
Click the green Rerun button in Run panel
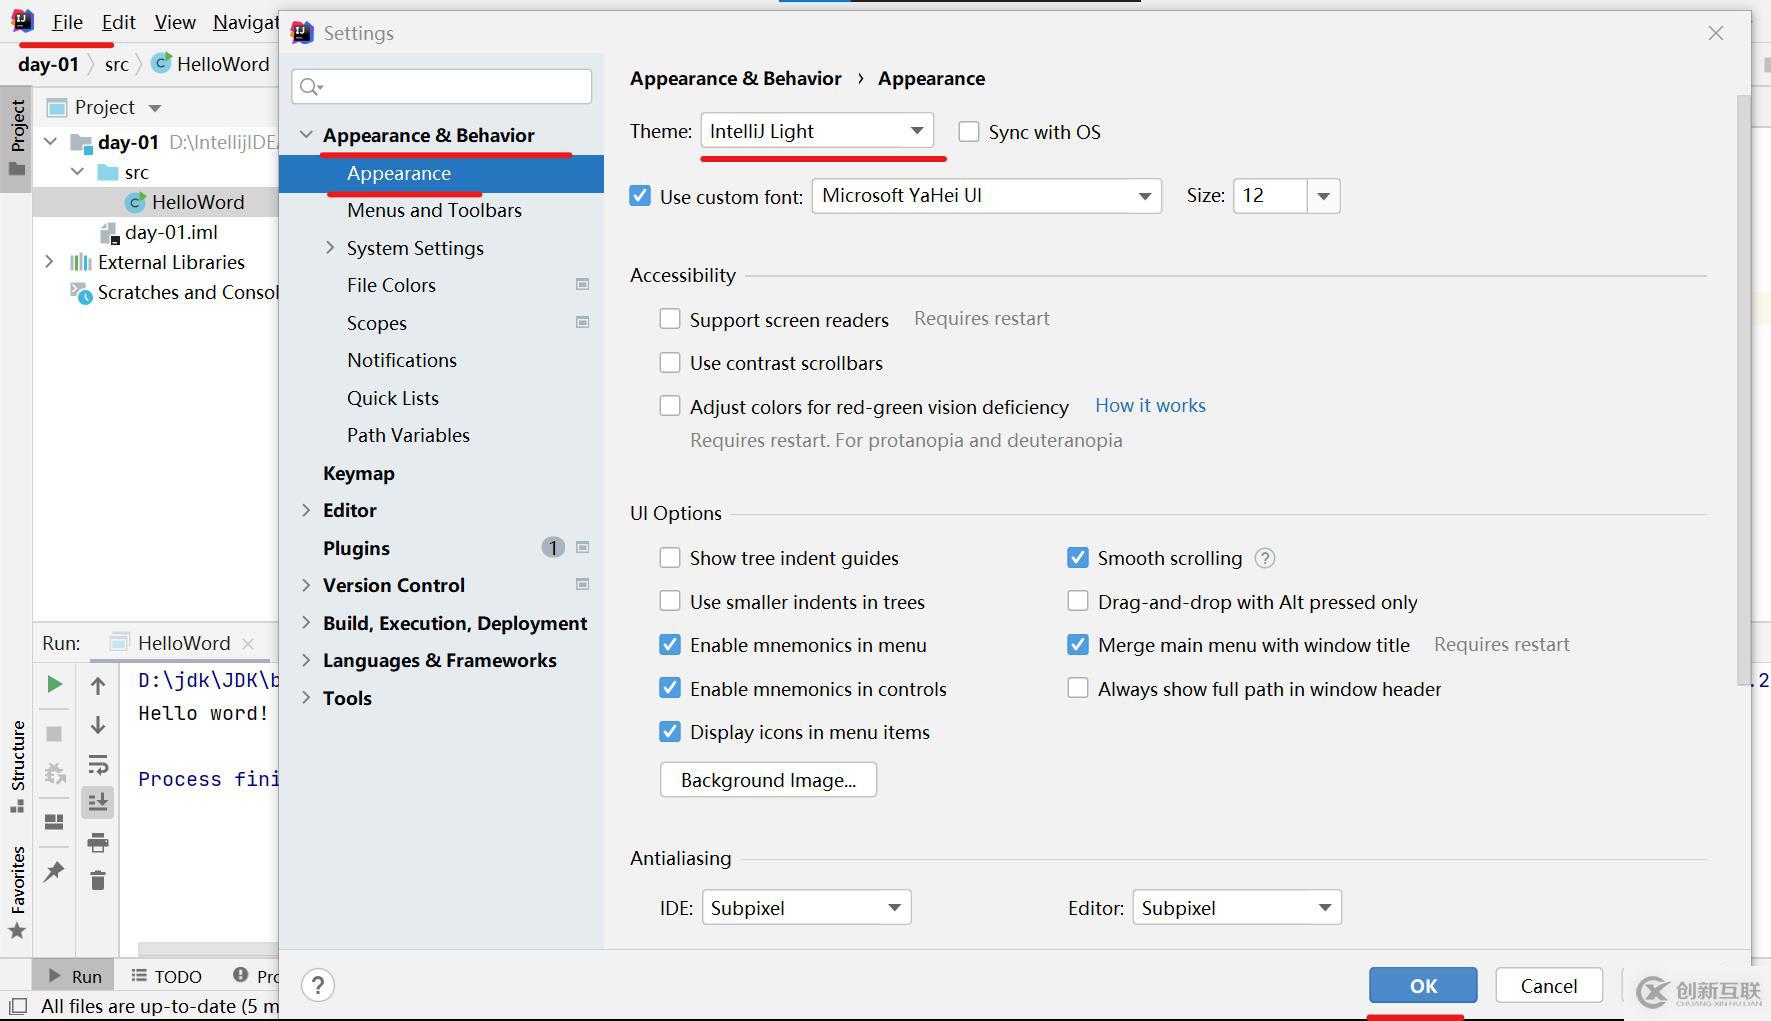pos(54,684)
